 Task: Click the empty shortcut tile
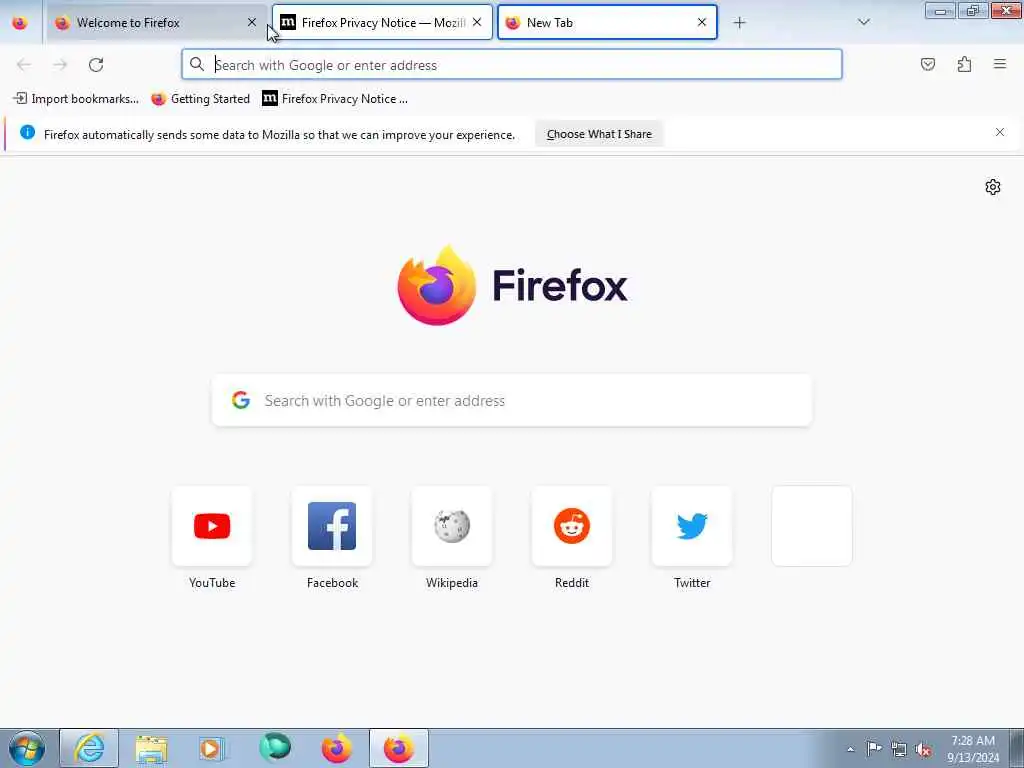click(x=812, y=526)
